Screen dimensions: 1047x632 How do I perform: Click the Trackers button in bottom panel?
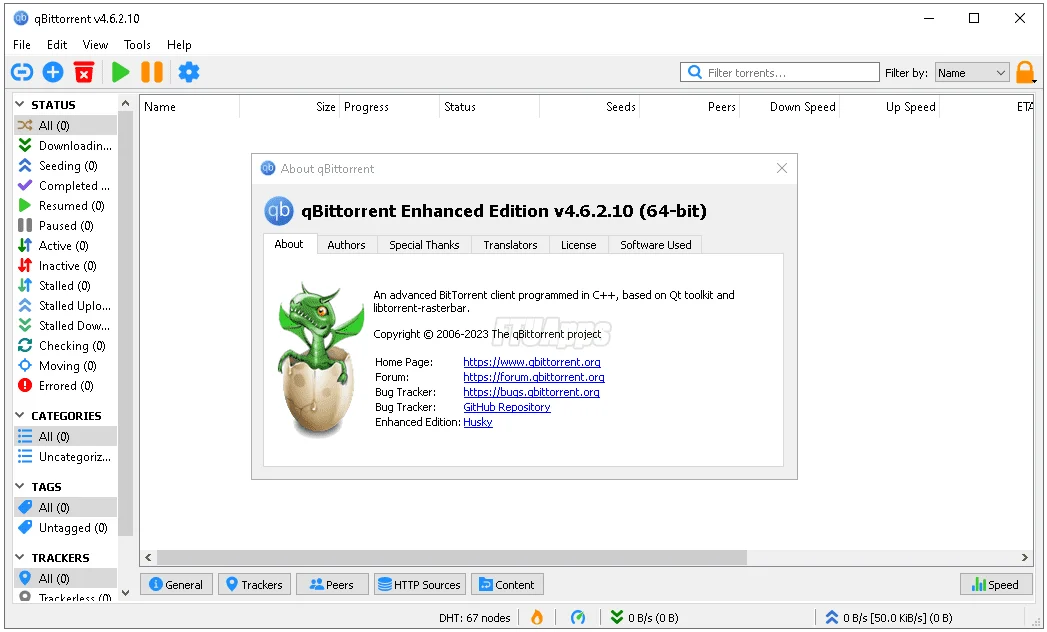click(x=254, y=585)
